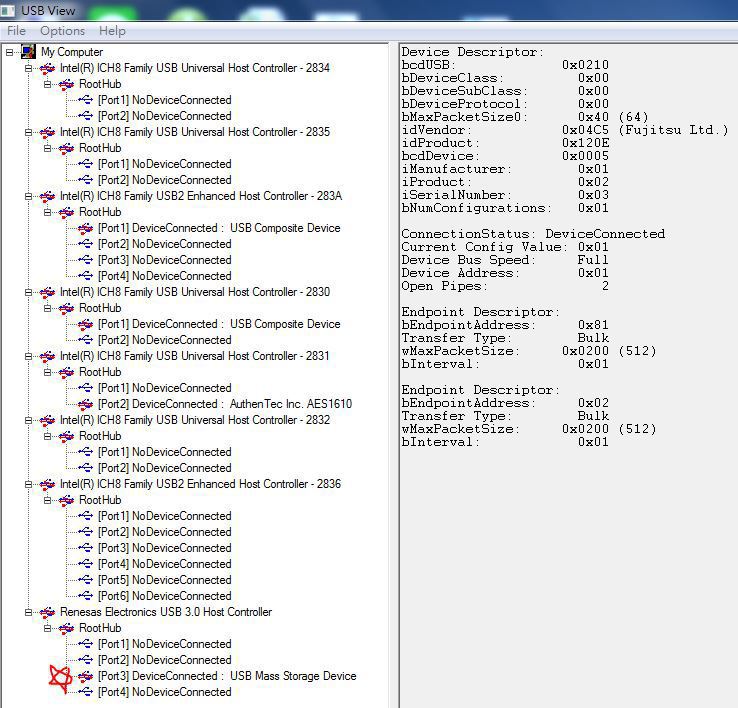Click the ICH8 Host Controller 2831 icon

pos(47,356)
